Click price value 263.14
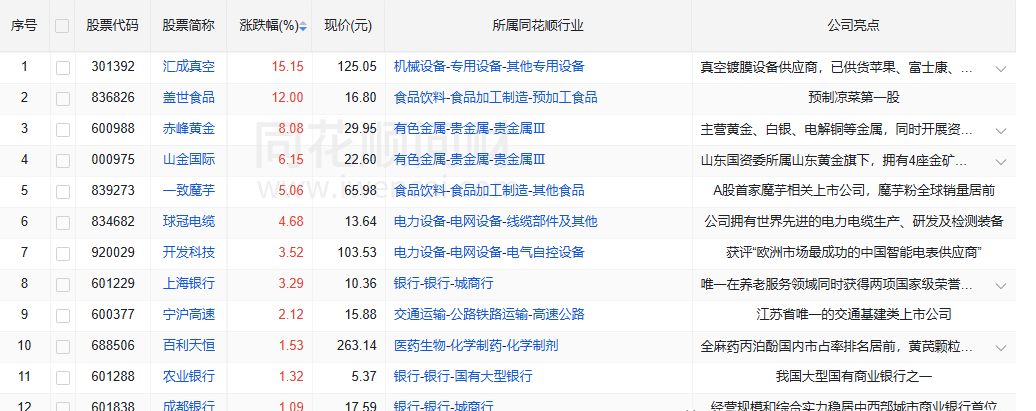Screen dimensions: 1036x411 pyautogui.click(x=357, y=346)
